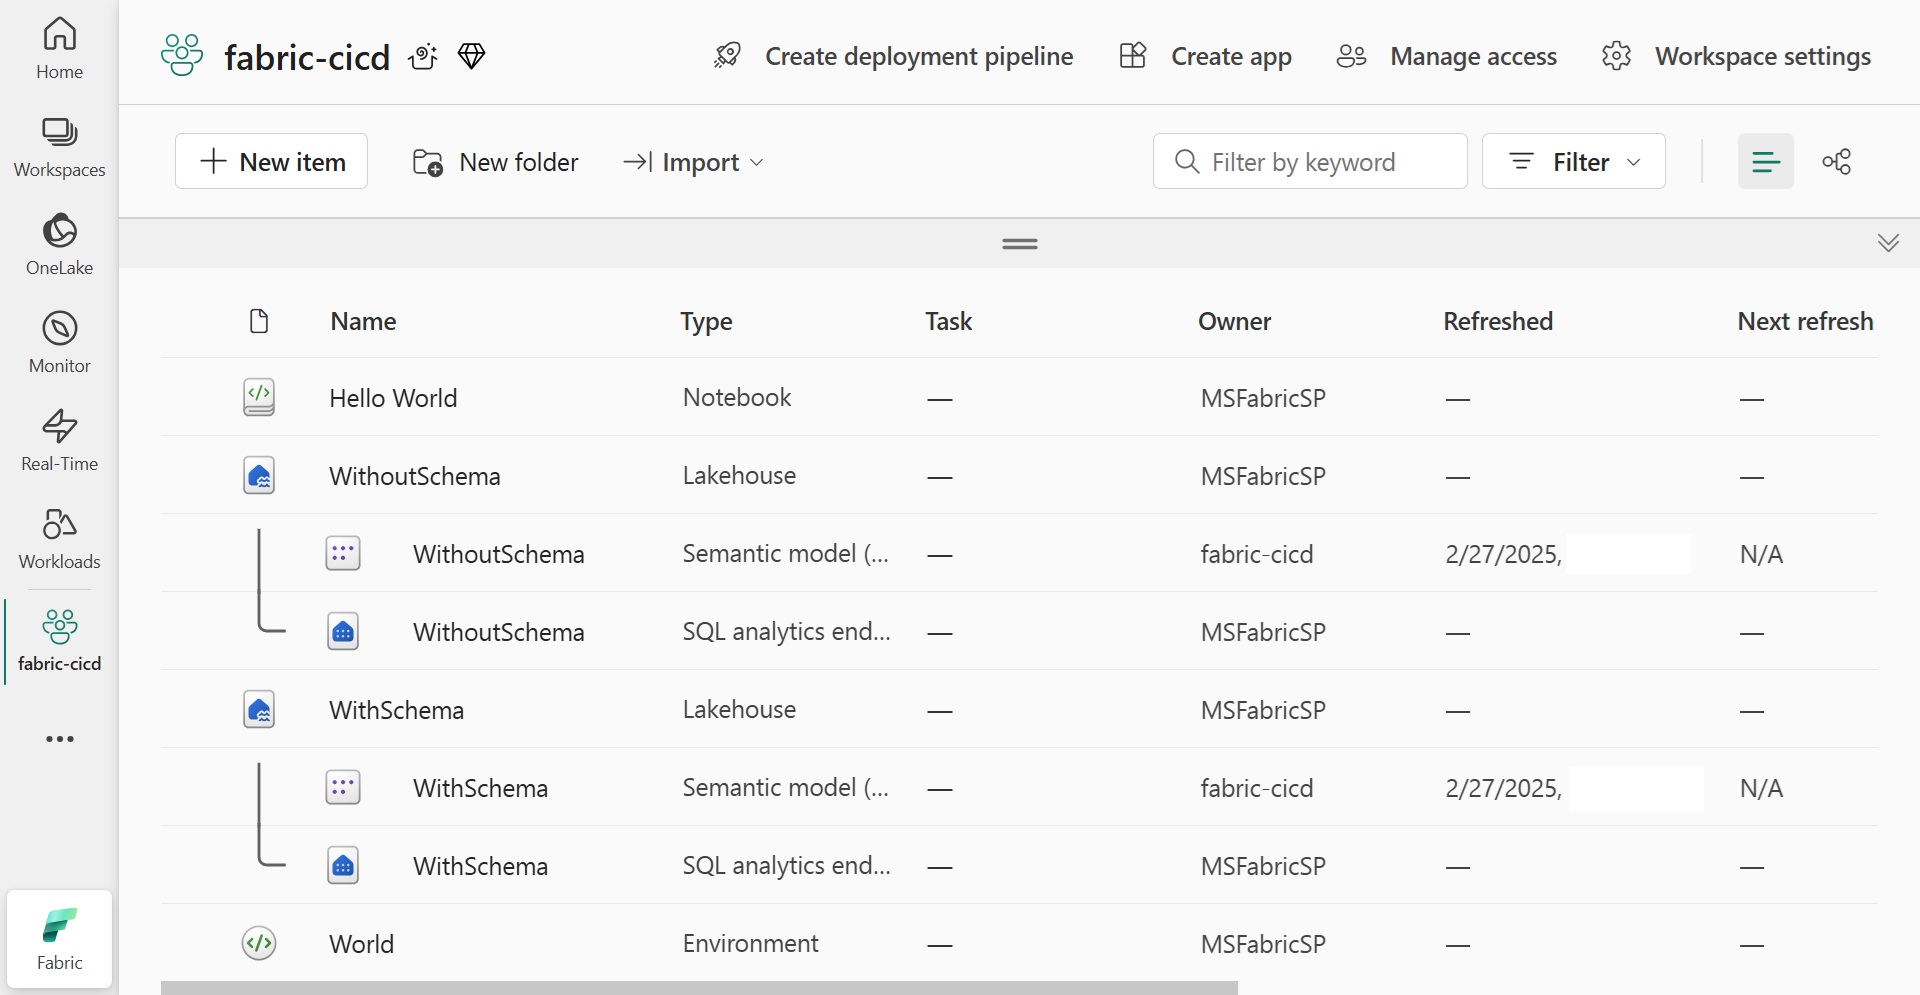Sort by Task column header
Viewport: 1920px width, 995px height.
(948, 321)
